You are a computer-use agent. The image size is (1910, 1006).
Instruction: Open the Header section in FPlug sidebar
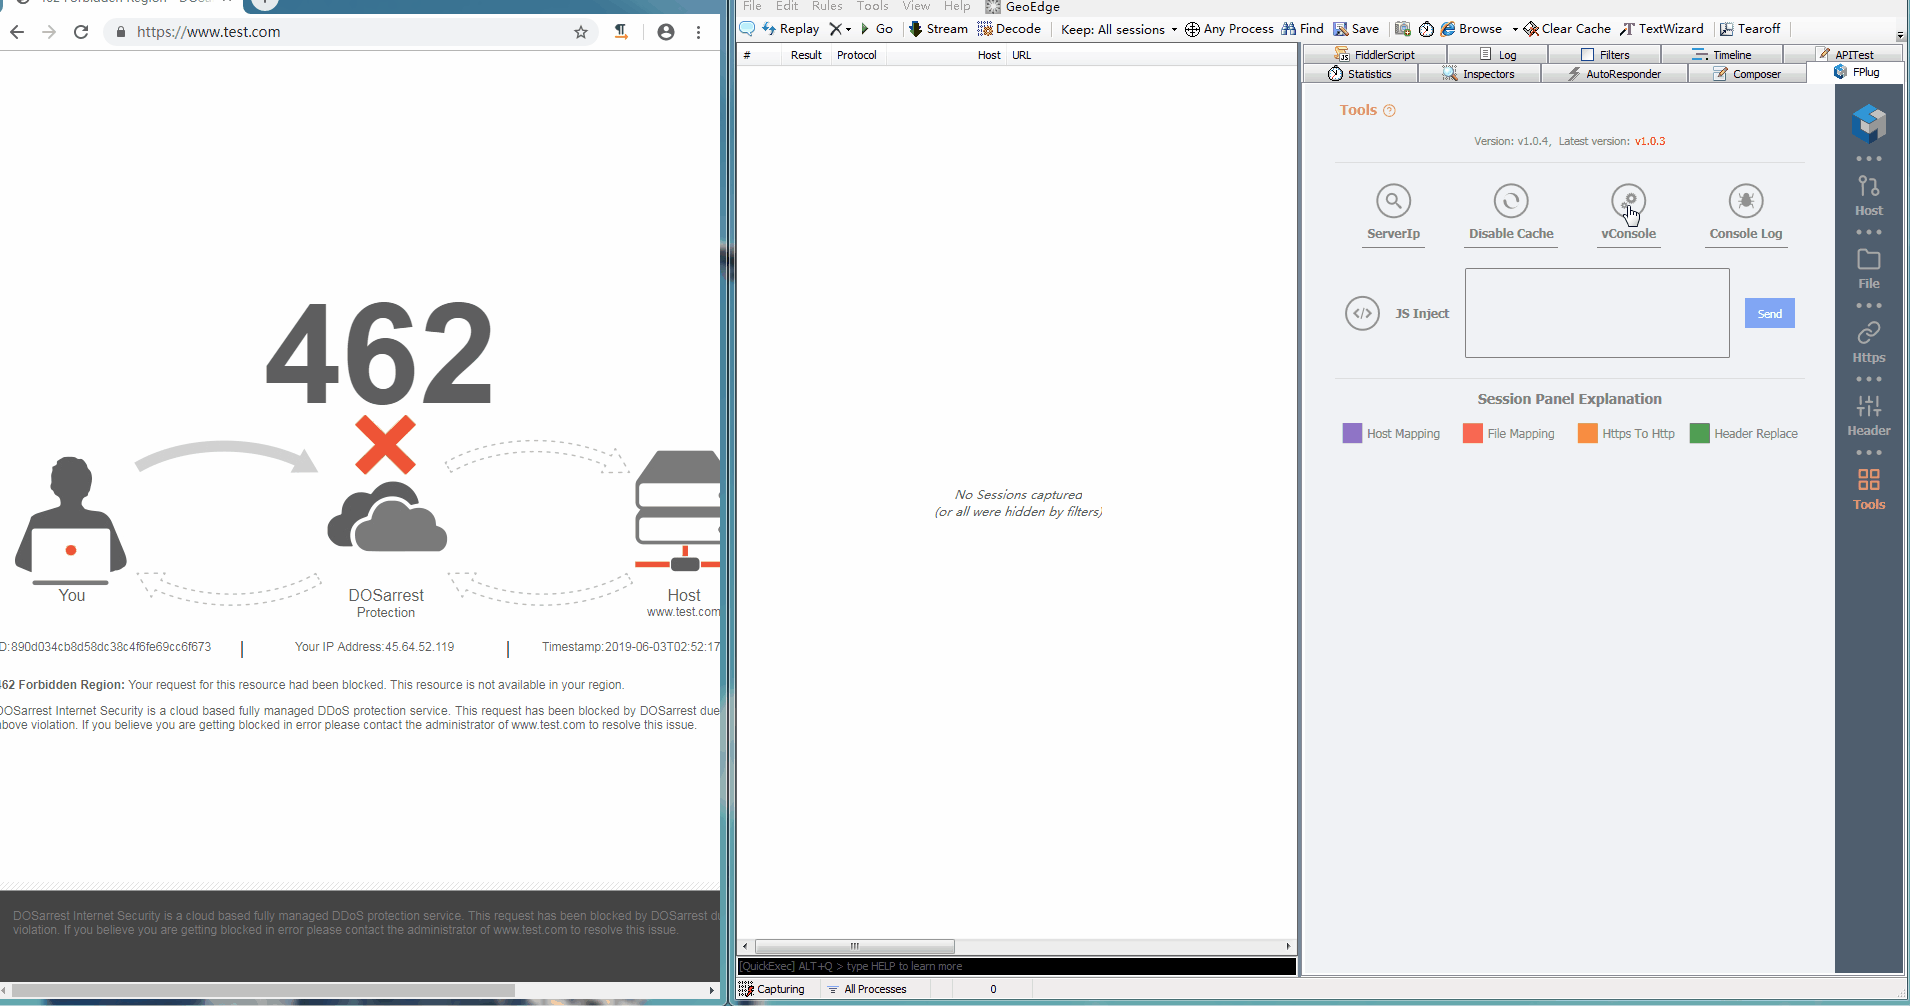tap(1869, 416)
